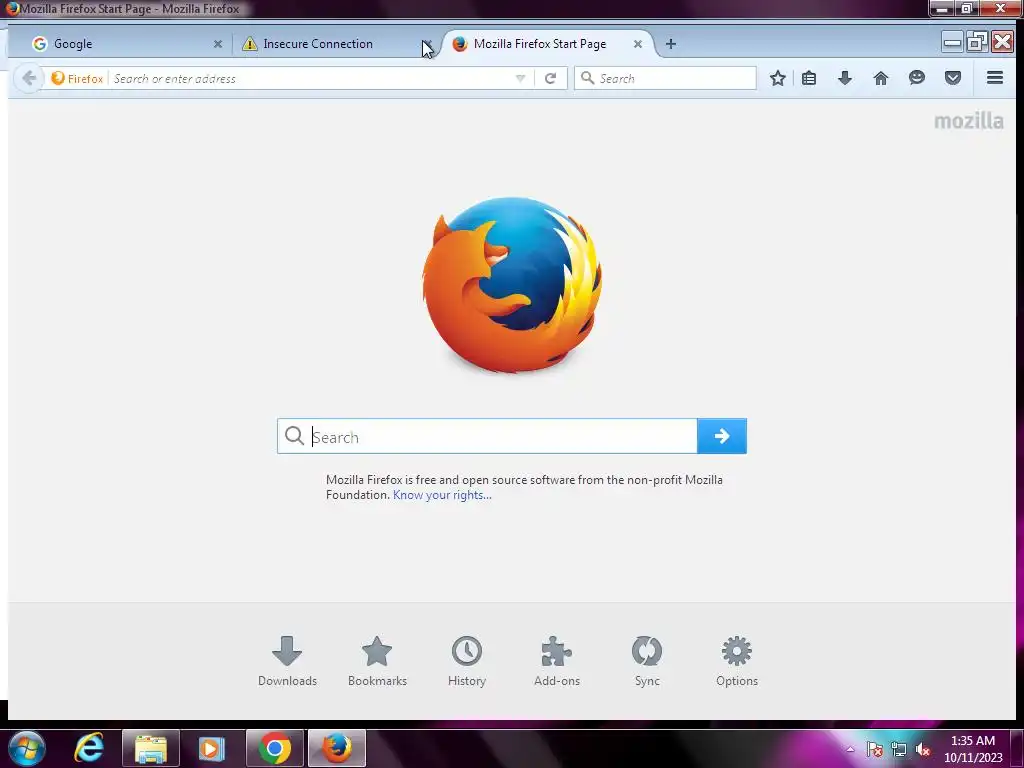Bookmark this page with the star icon
1024x768 pixels.
pos(777,78)
